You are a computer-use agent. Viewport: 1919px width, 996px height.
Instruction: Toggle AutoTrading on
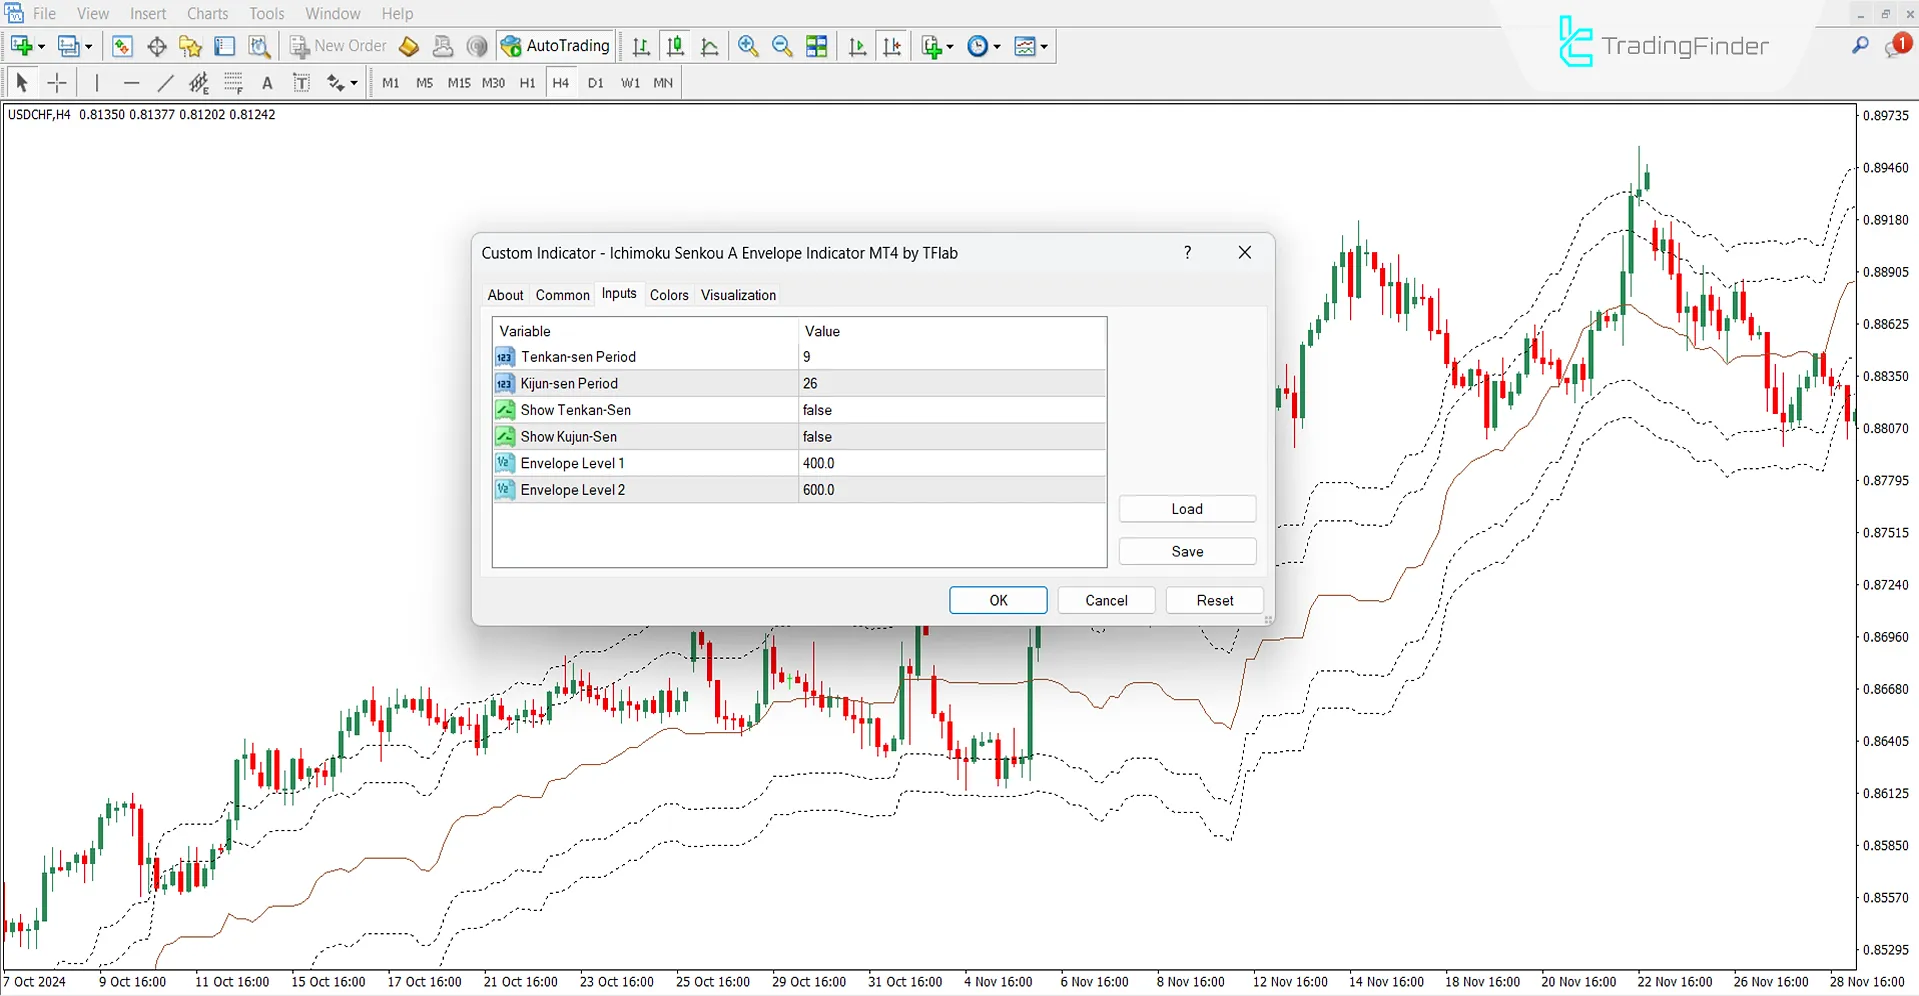click(x=555, y=46)
